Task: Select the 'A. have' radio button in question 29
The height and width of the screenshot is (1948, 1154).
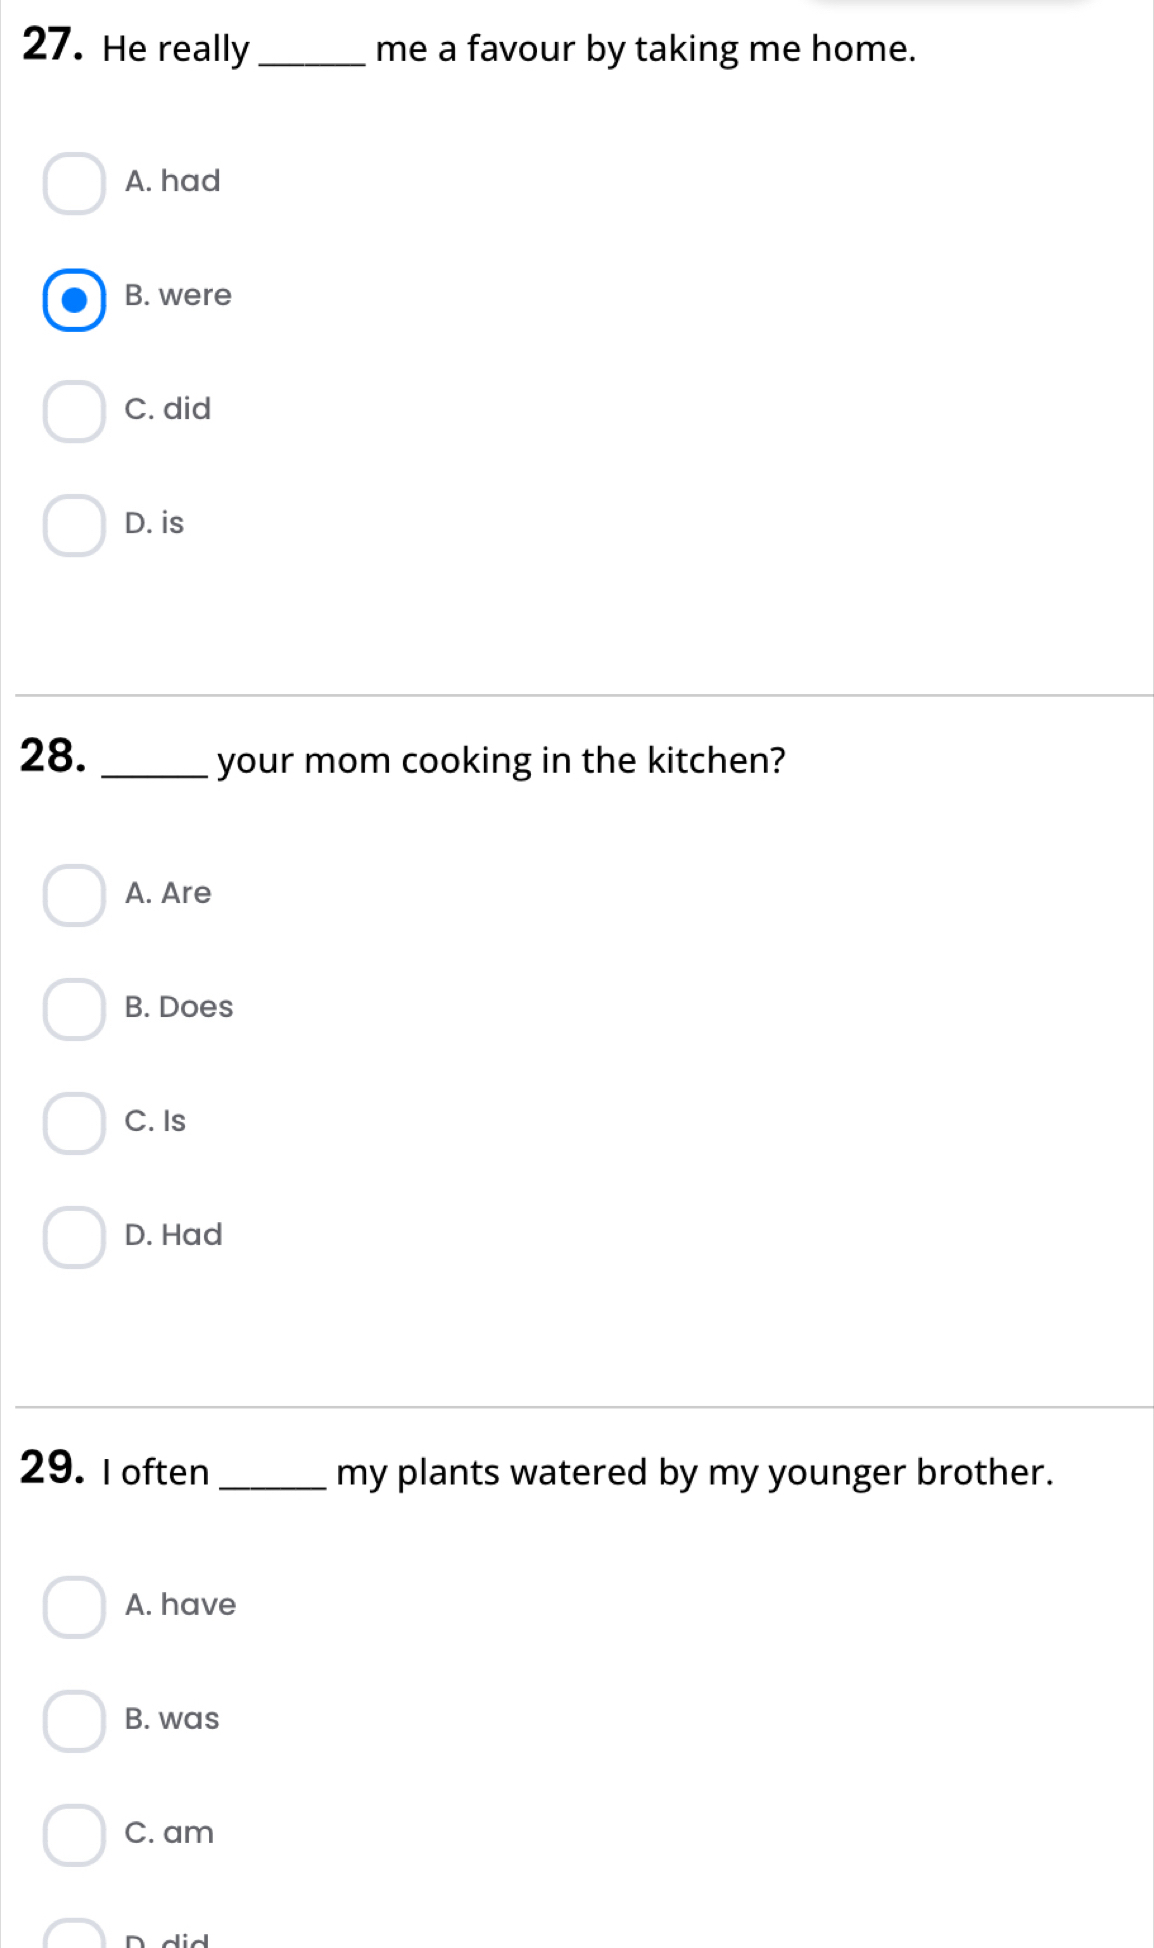Action: (x=74, y=1607)
